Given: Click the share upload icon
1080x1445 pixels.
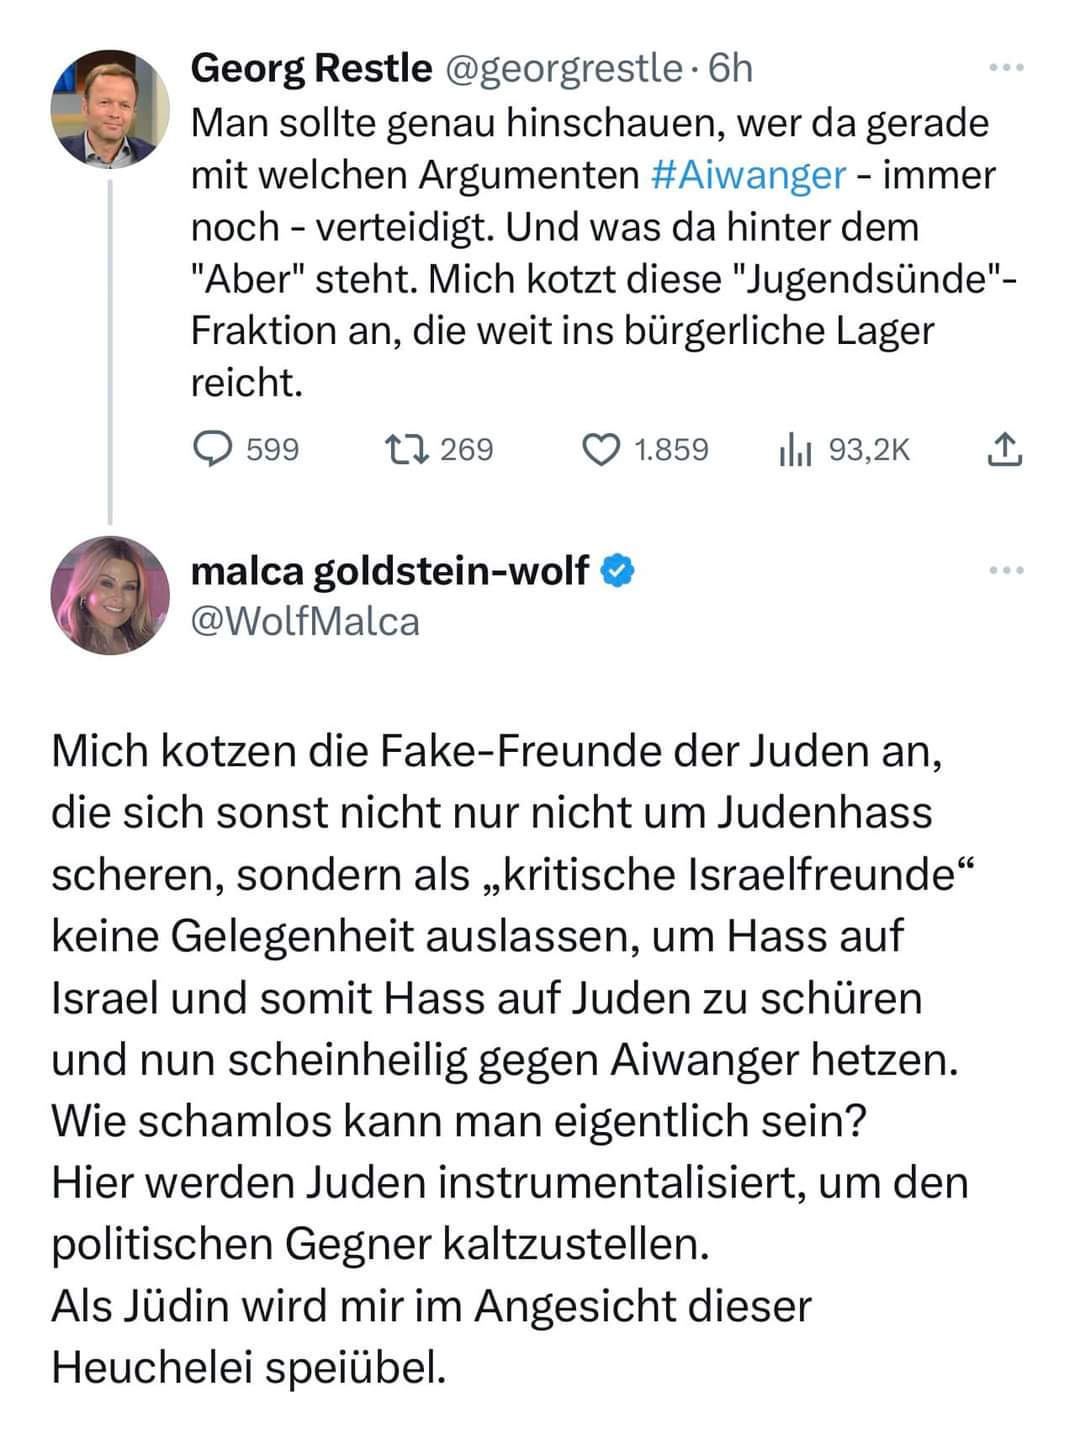Looking at the screenshot, I should (1004, 451).
